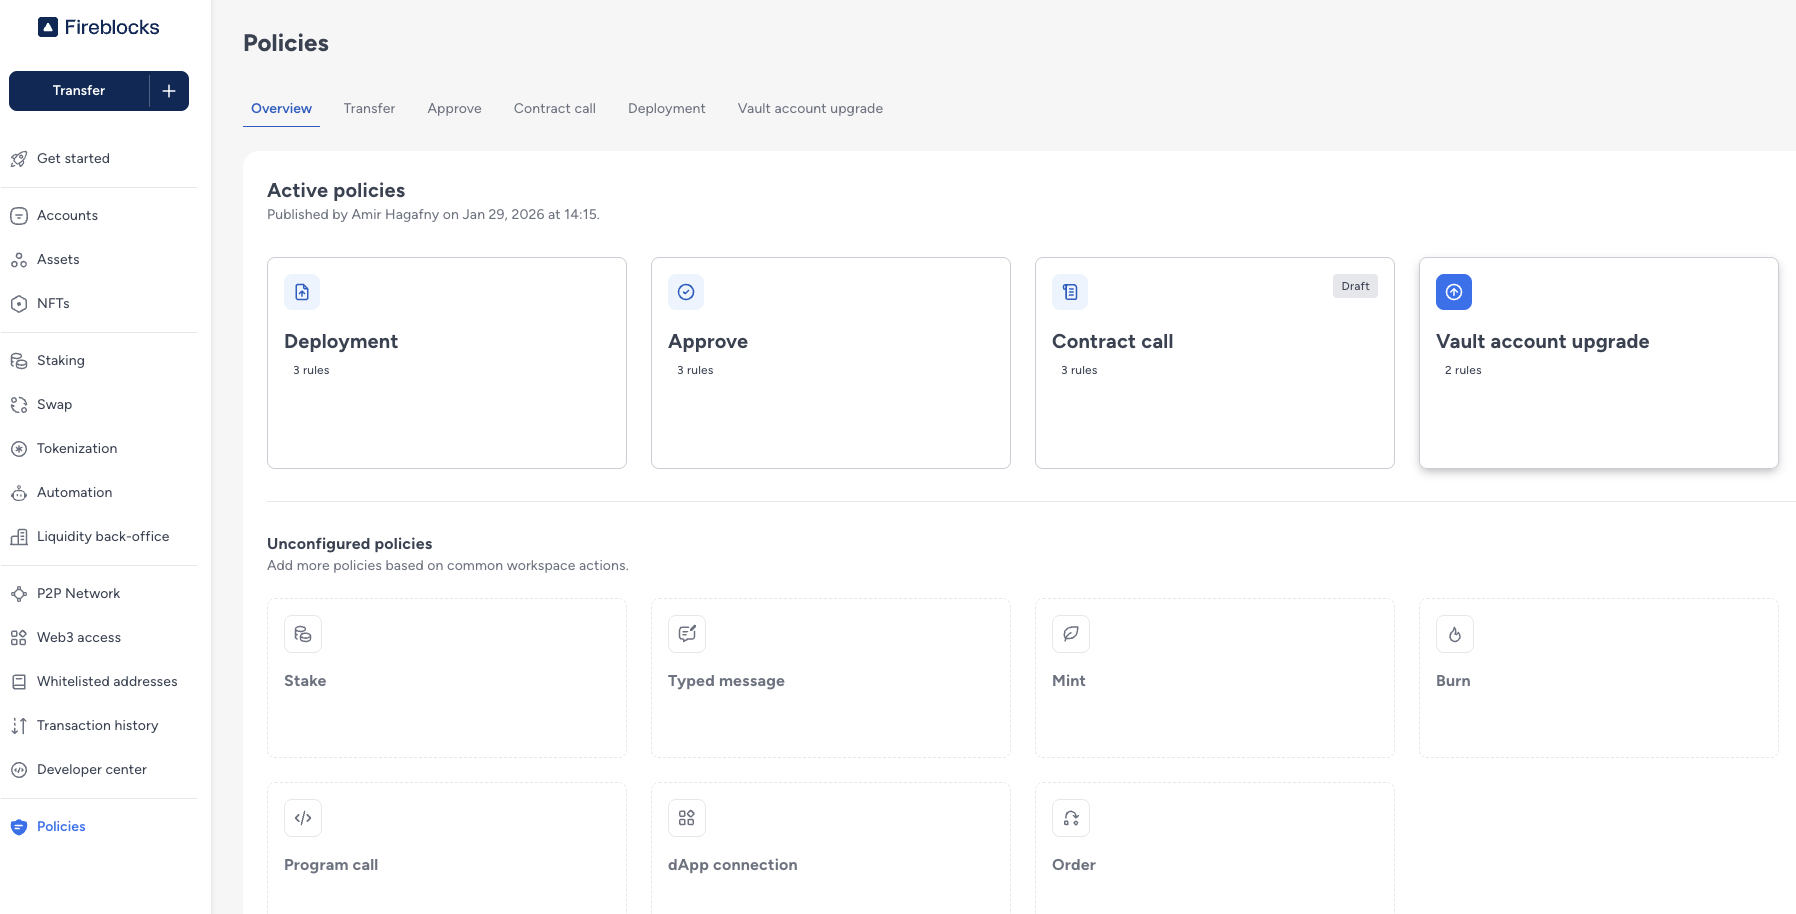Click the Fireblocks logo icon
1796x914 pixels.
click(48, 27)
